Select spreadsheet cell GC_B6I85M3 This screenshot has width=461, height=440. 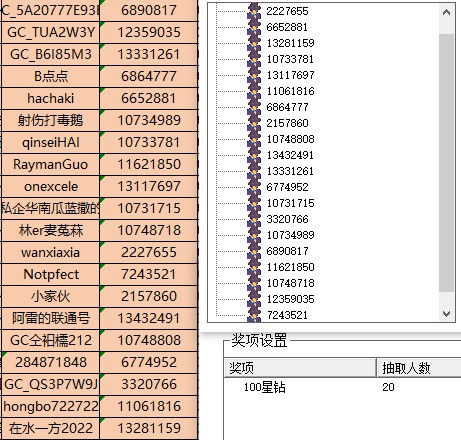coord(51,54)
